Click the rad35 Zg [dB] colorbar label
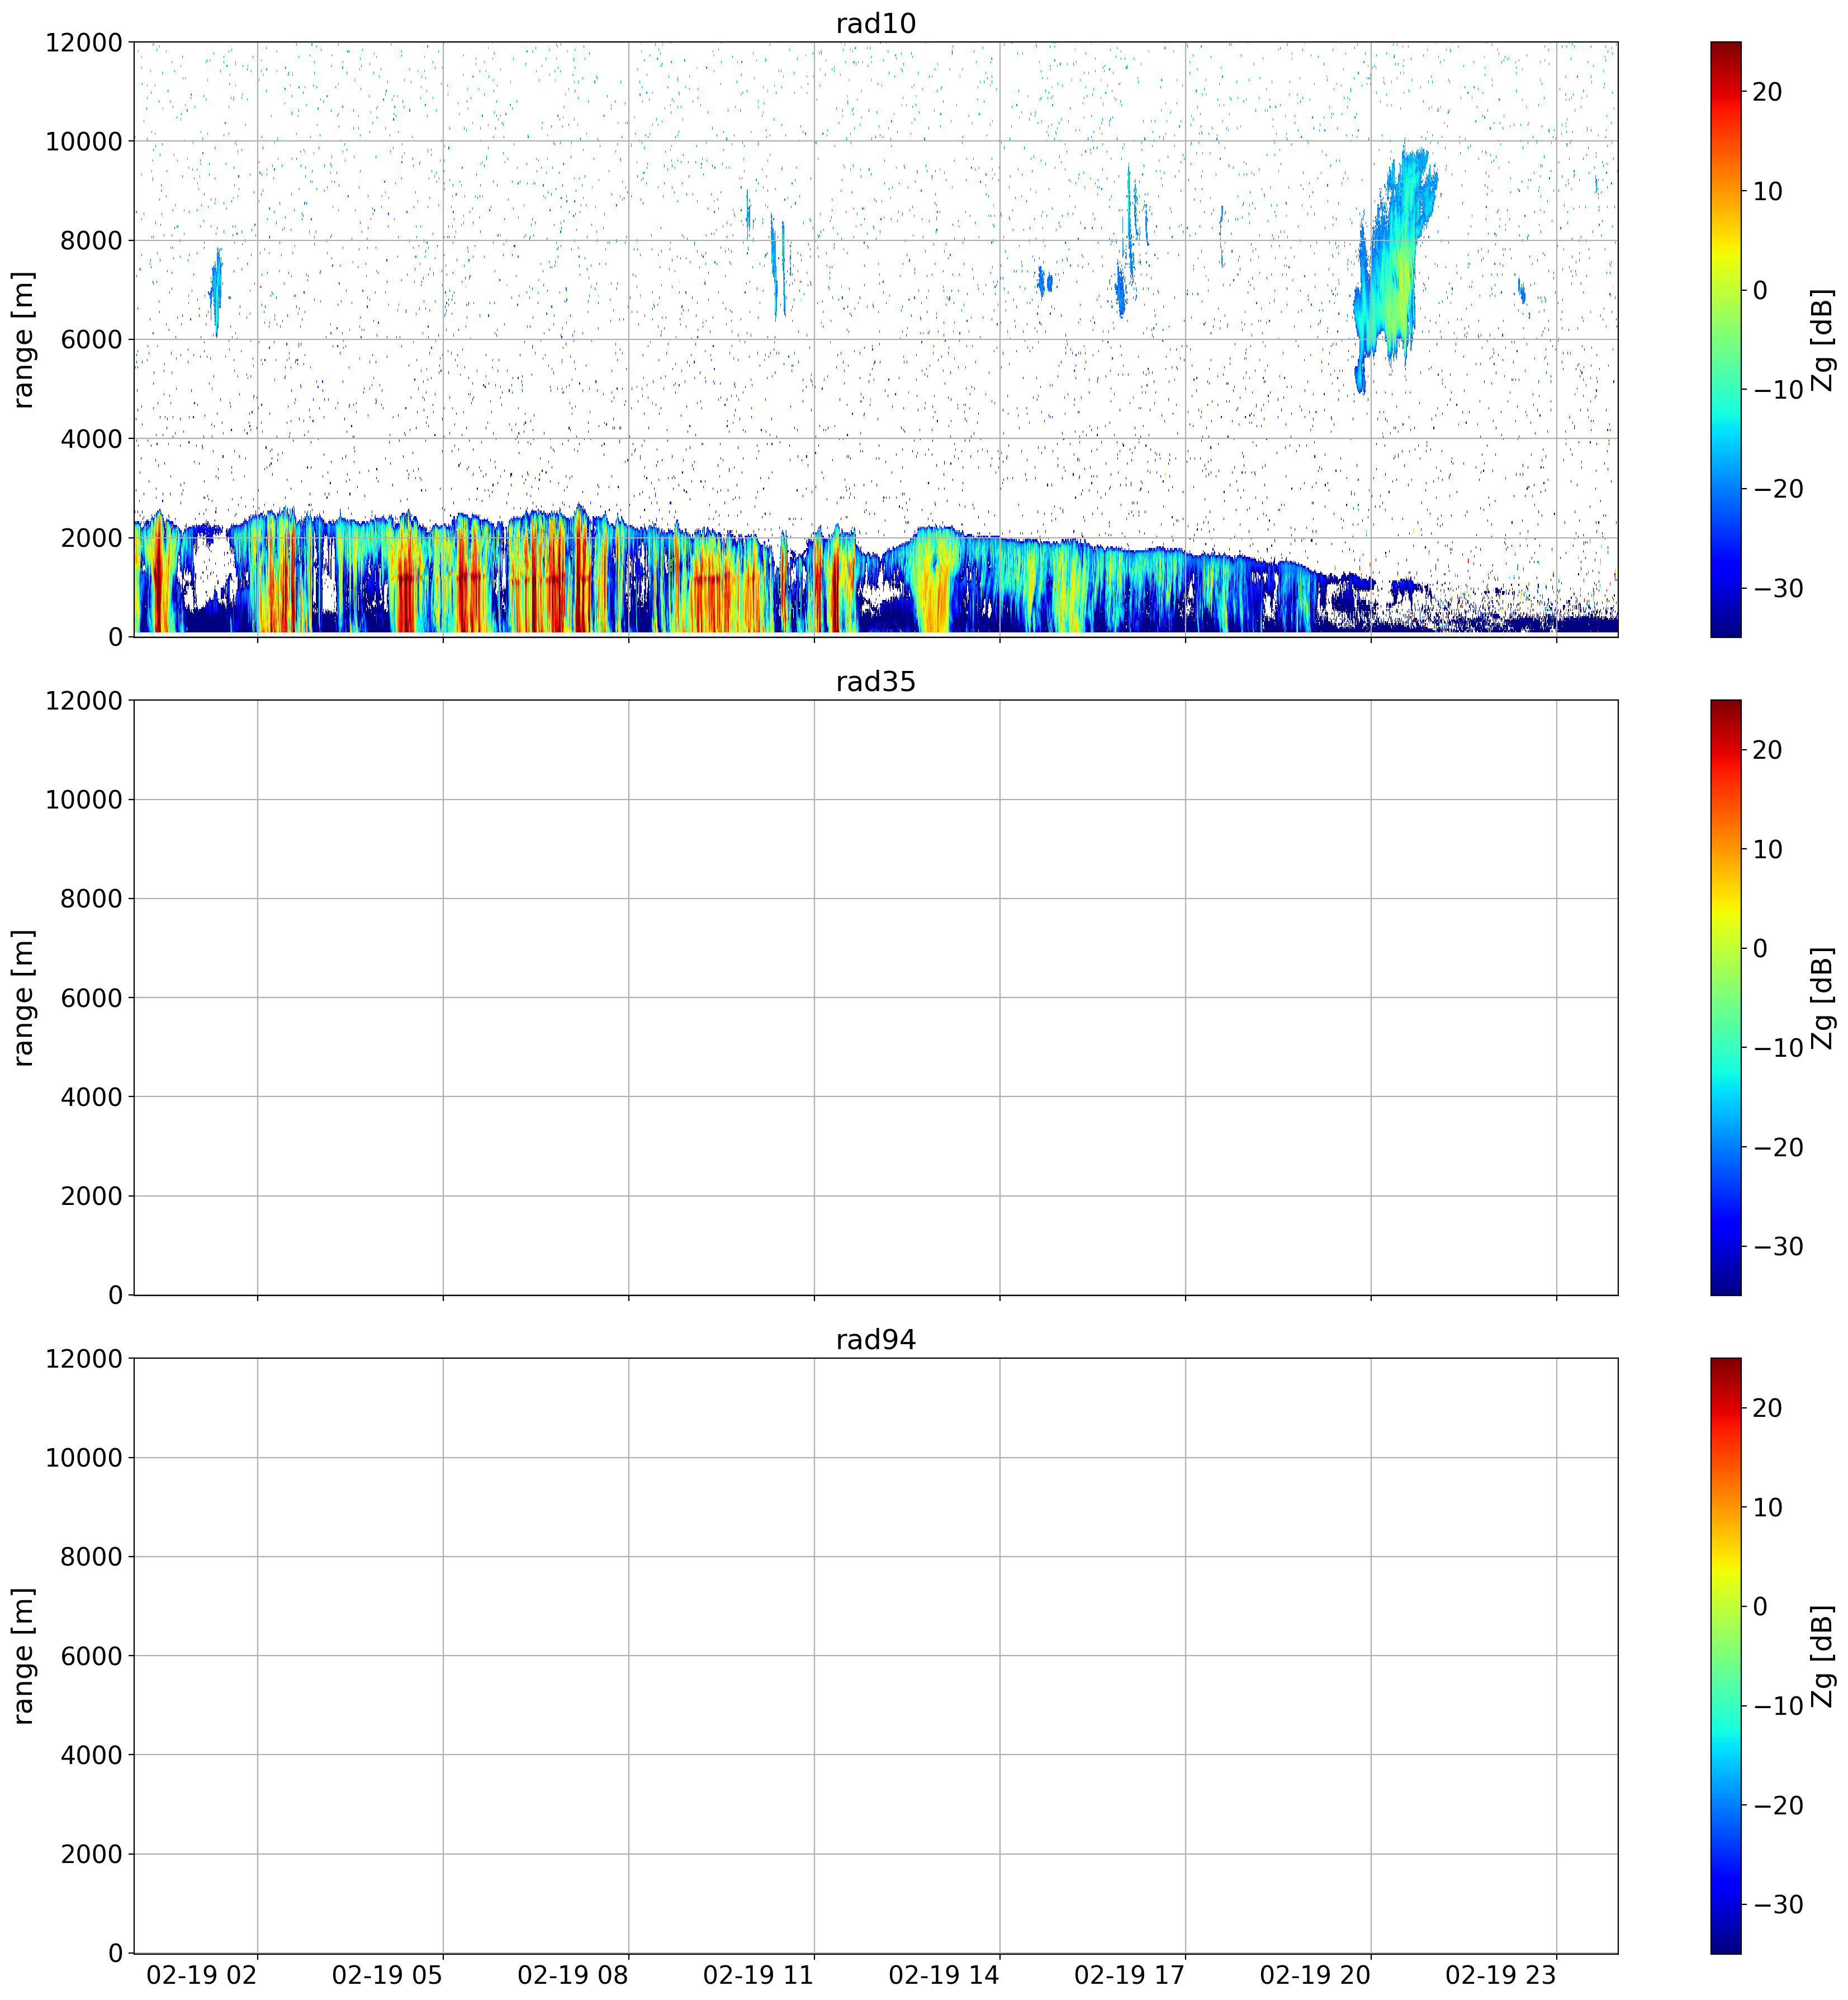Screen dimensions: 1848x2000 (1823, 997)
